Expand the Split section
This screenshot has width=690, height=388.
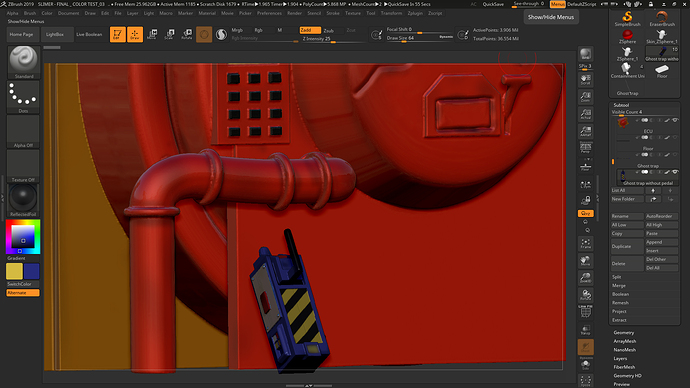[617, 277]
